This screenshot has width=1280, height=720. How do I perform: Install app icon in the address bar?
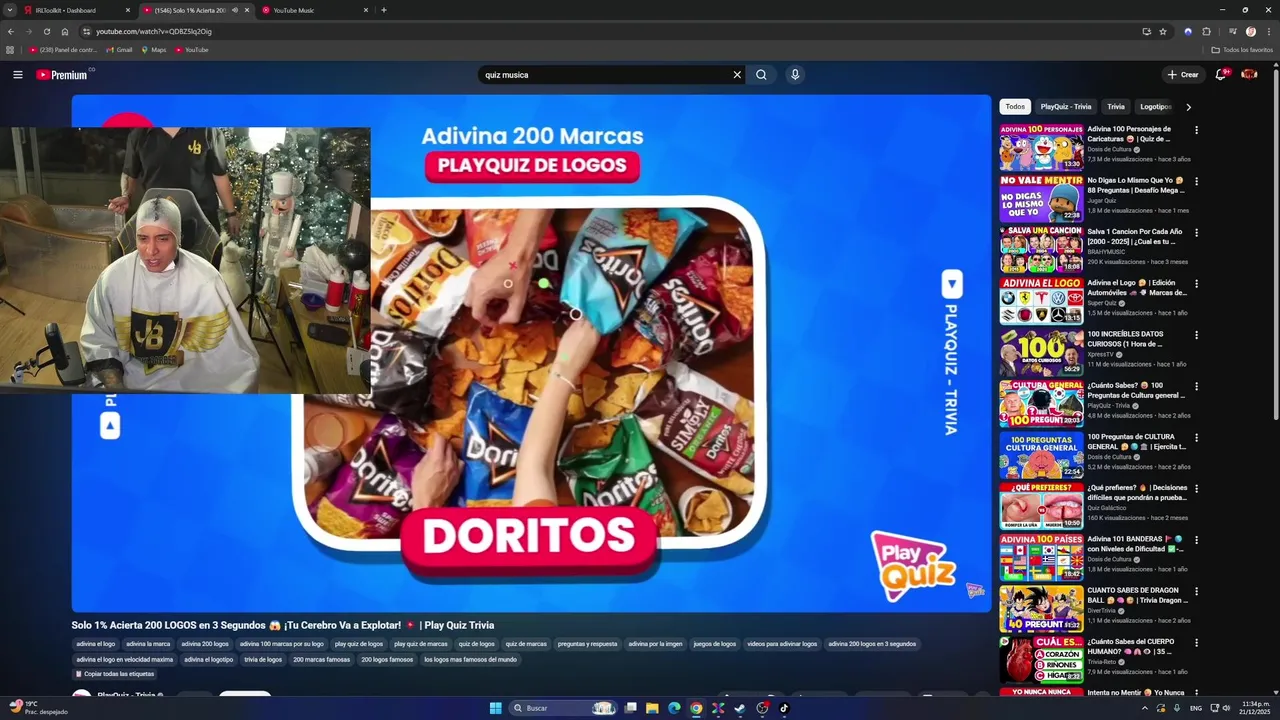1146,32
